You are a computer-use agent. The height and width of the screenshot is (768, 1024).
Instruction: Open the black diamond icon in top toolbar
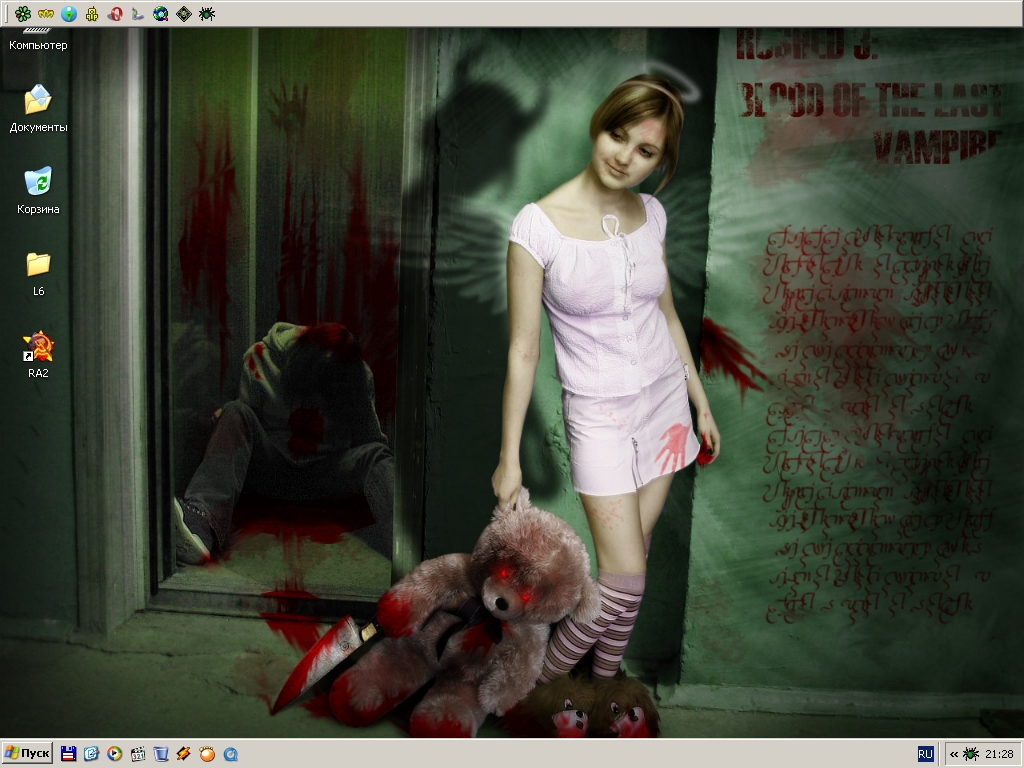[x=184, y=13]
